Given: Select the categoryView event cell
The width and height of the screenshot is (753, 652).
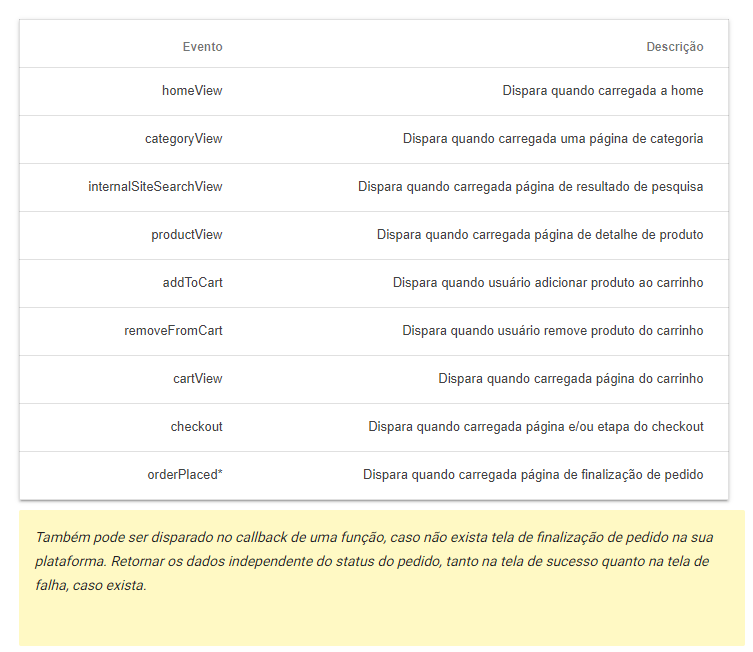Looking at the screenshot, I should (x=183, y=139).
